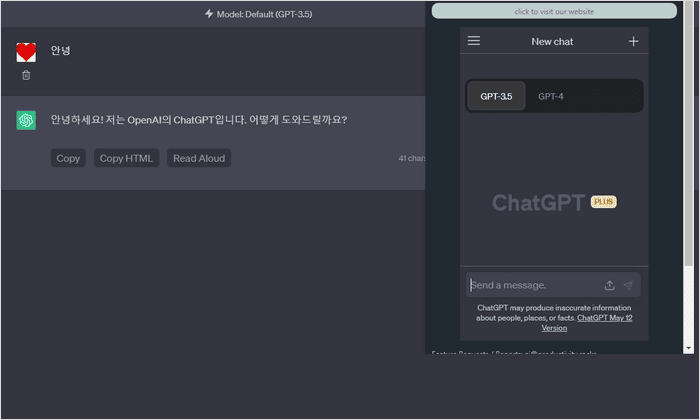
Task: Click Read Aloud for the response
Action: [199, 158]
